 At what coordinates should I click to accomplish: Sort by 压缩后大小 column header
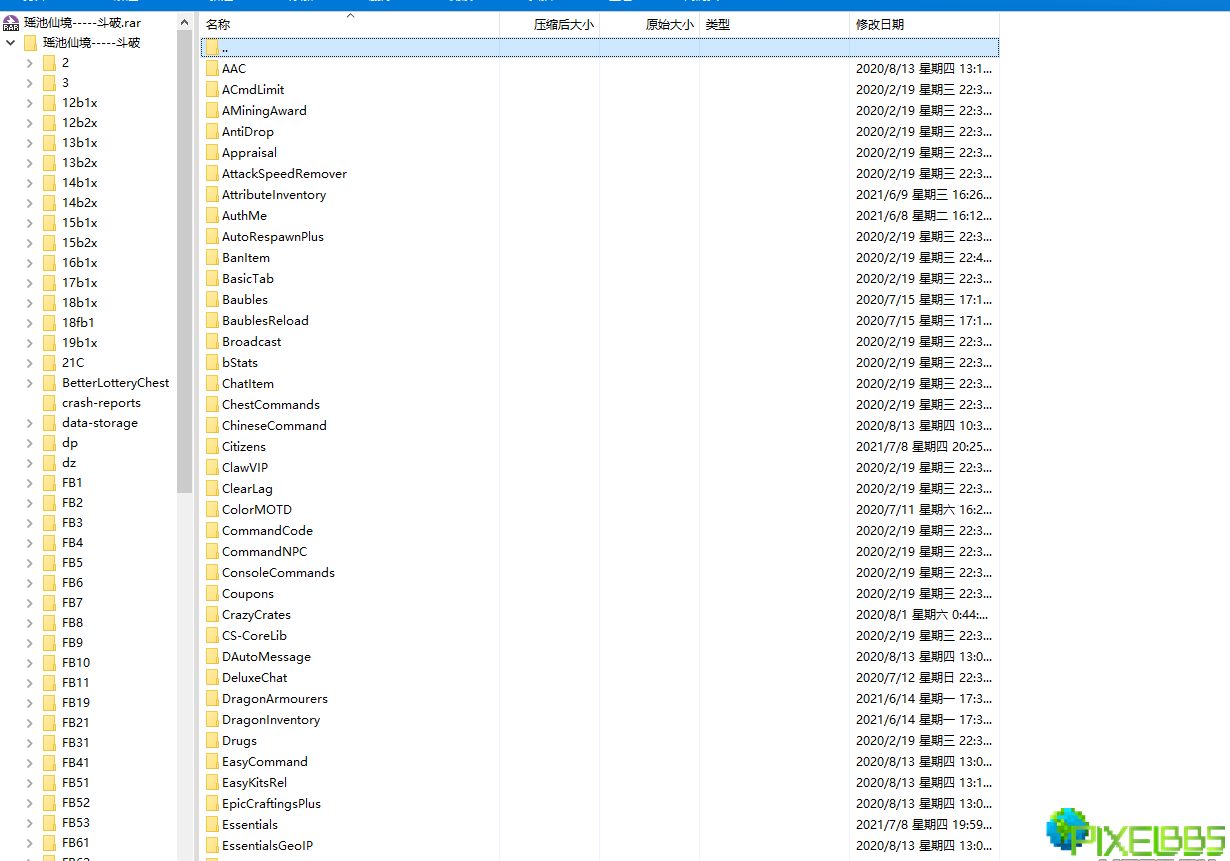(563, 24)
